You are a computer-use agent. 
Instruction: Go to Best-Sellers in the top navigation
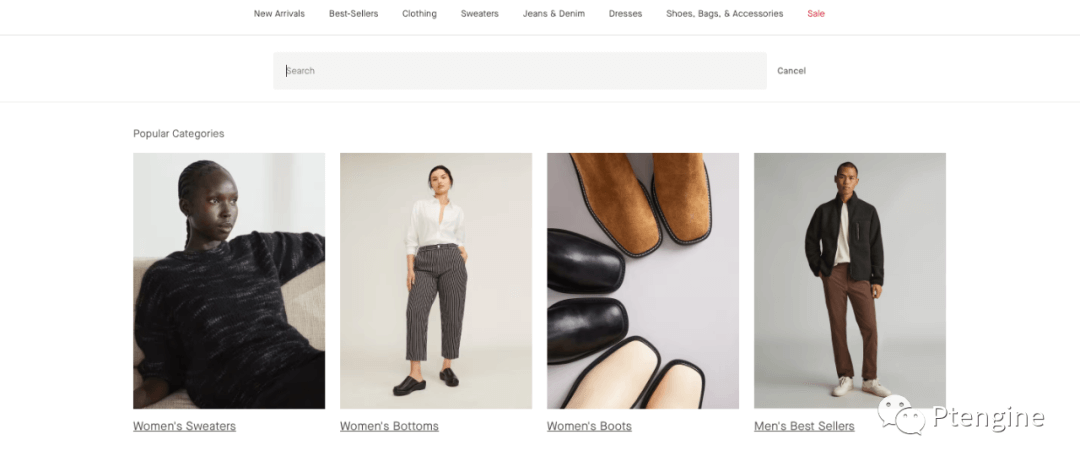pos(353,14)
